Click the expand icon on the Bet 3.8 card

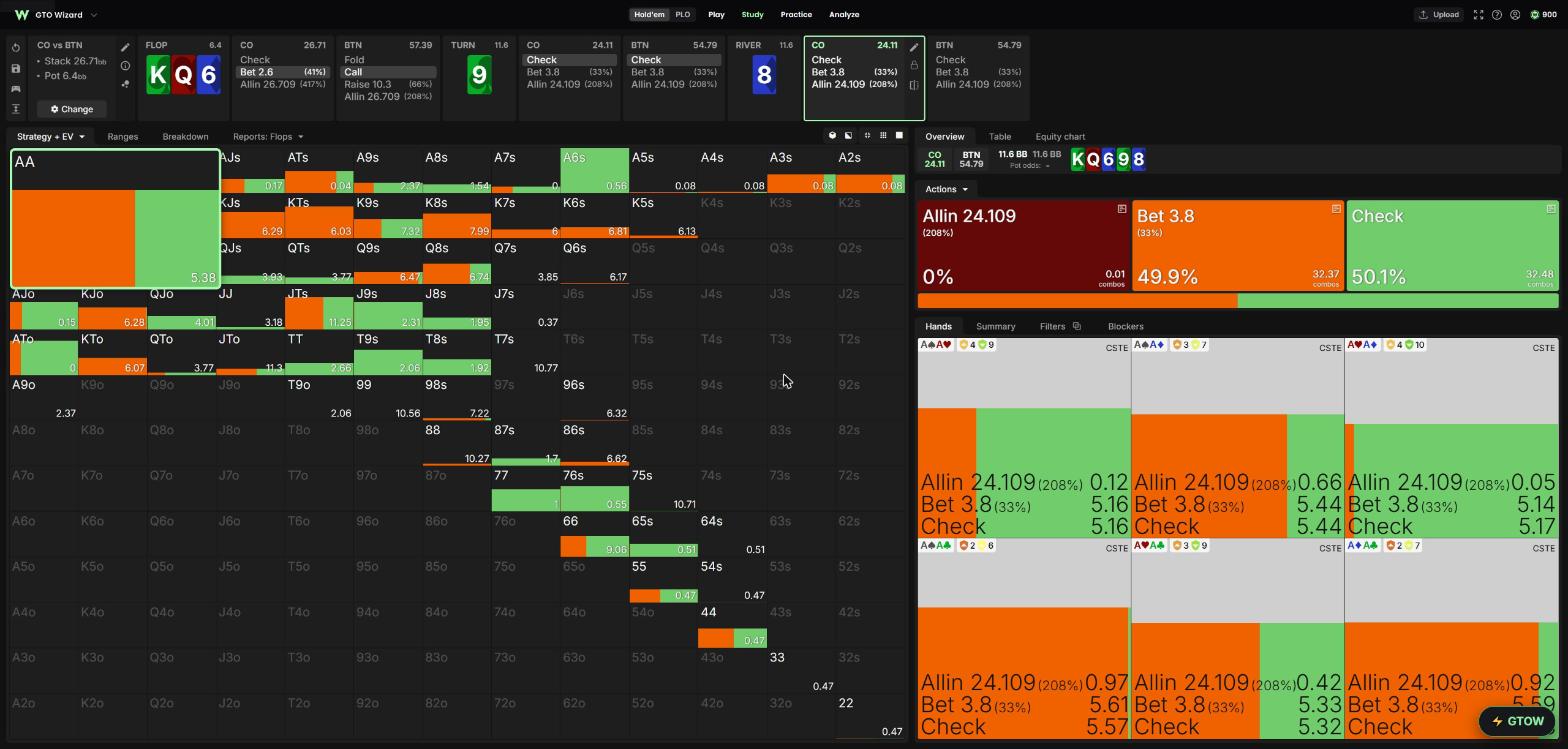[1336, 209]
